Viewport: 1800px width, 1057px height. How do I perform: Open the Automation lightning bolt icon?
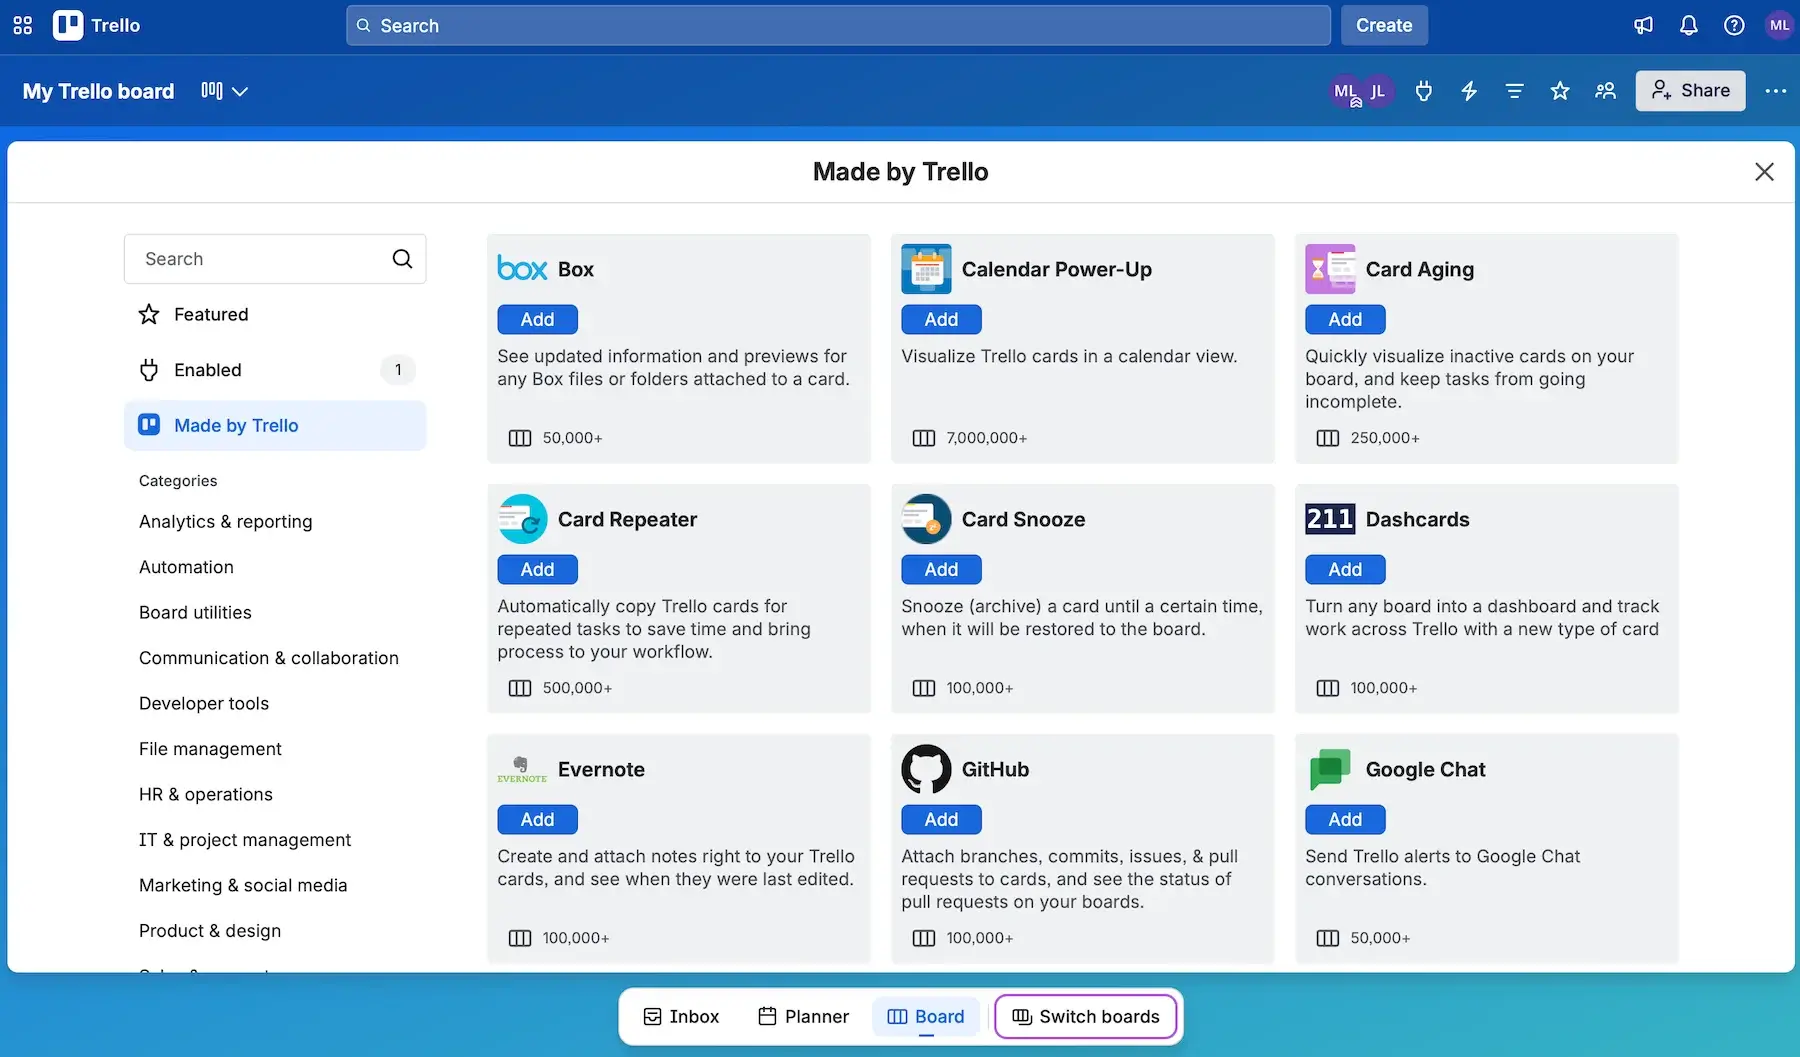click(1469, 91)
